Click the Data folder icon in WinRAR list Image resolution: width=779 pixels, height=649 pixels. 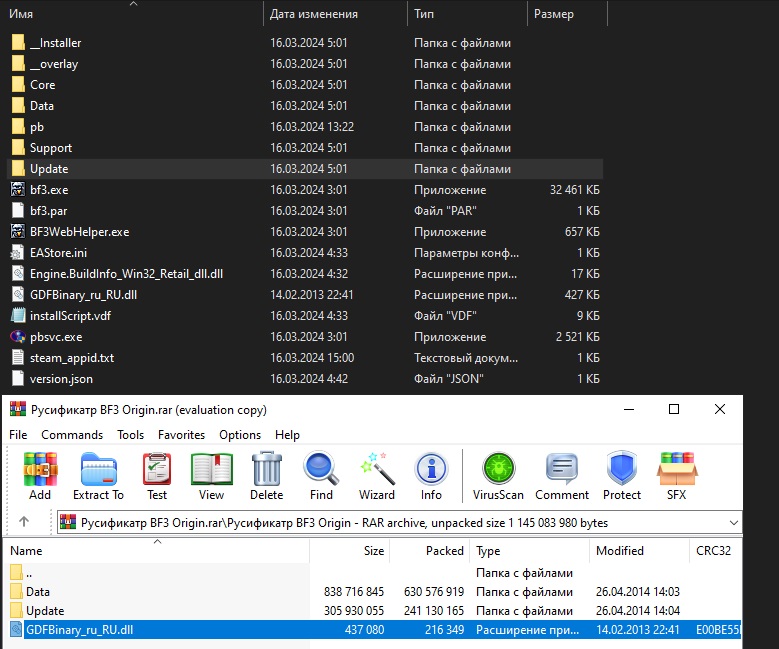(16, 591)
